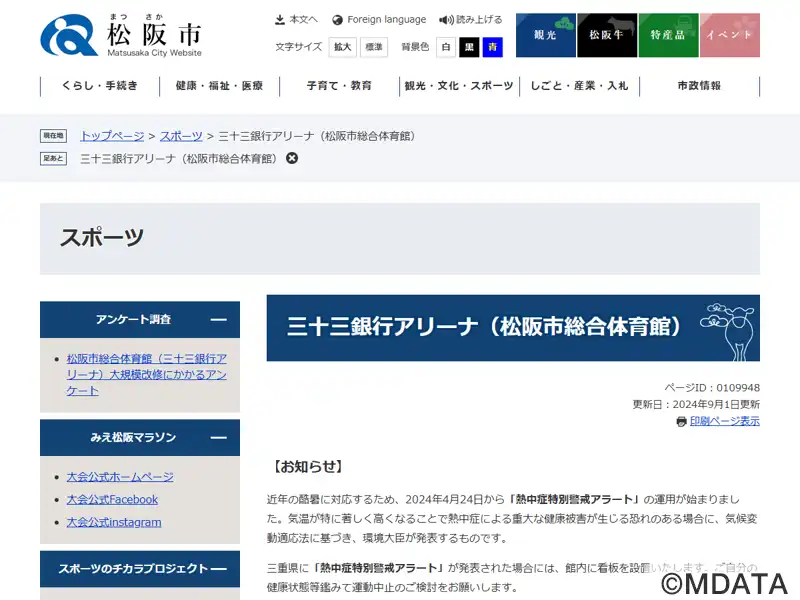This screenshot has width=800, height=600.
Task: Open 大会公式Facebook link
Action: point(112,499)
